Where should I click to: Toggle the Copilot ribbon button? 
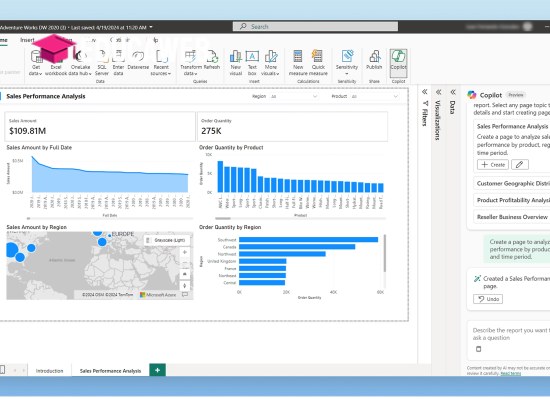(x=398, y=63)
